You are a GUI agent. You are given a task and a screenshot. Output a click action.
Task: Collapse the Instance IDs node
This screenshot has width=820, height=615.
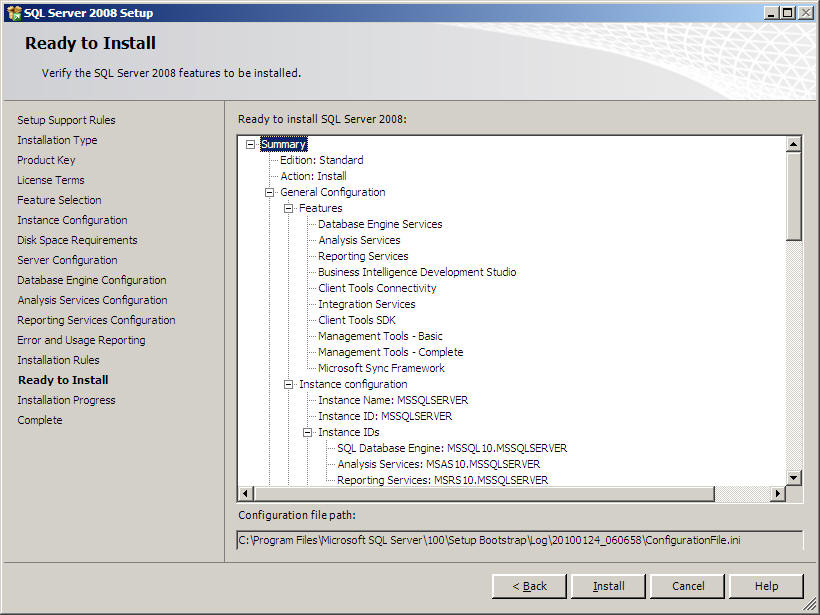point(308,432)
